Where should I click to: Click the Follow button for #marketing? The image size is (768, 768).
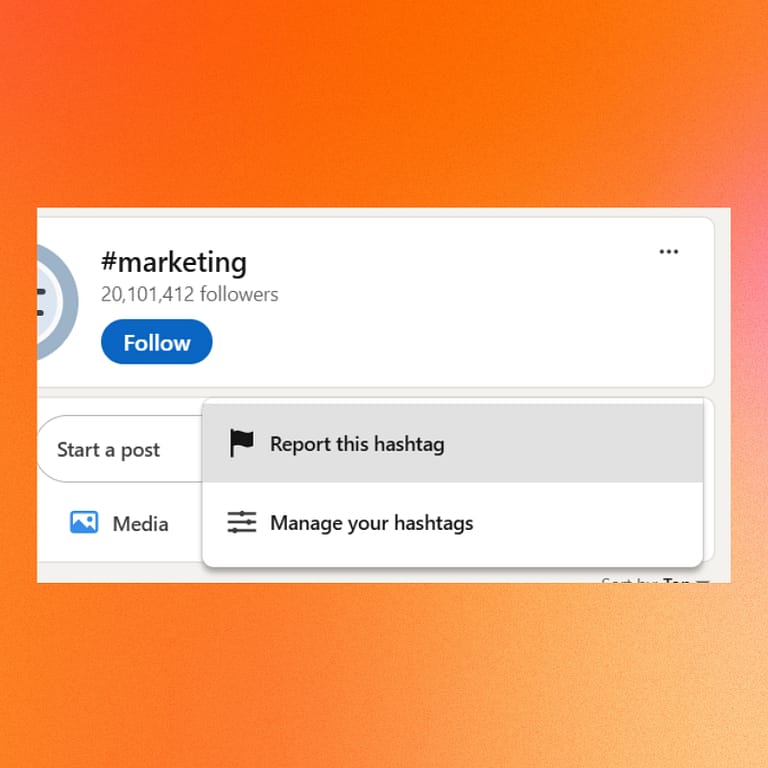(x=156, y=342)
